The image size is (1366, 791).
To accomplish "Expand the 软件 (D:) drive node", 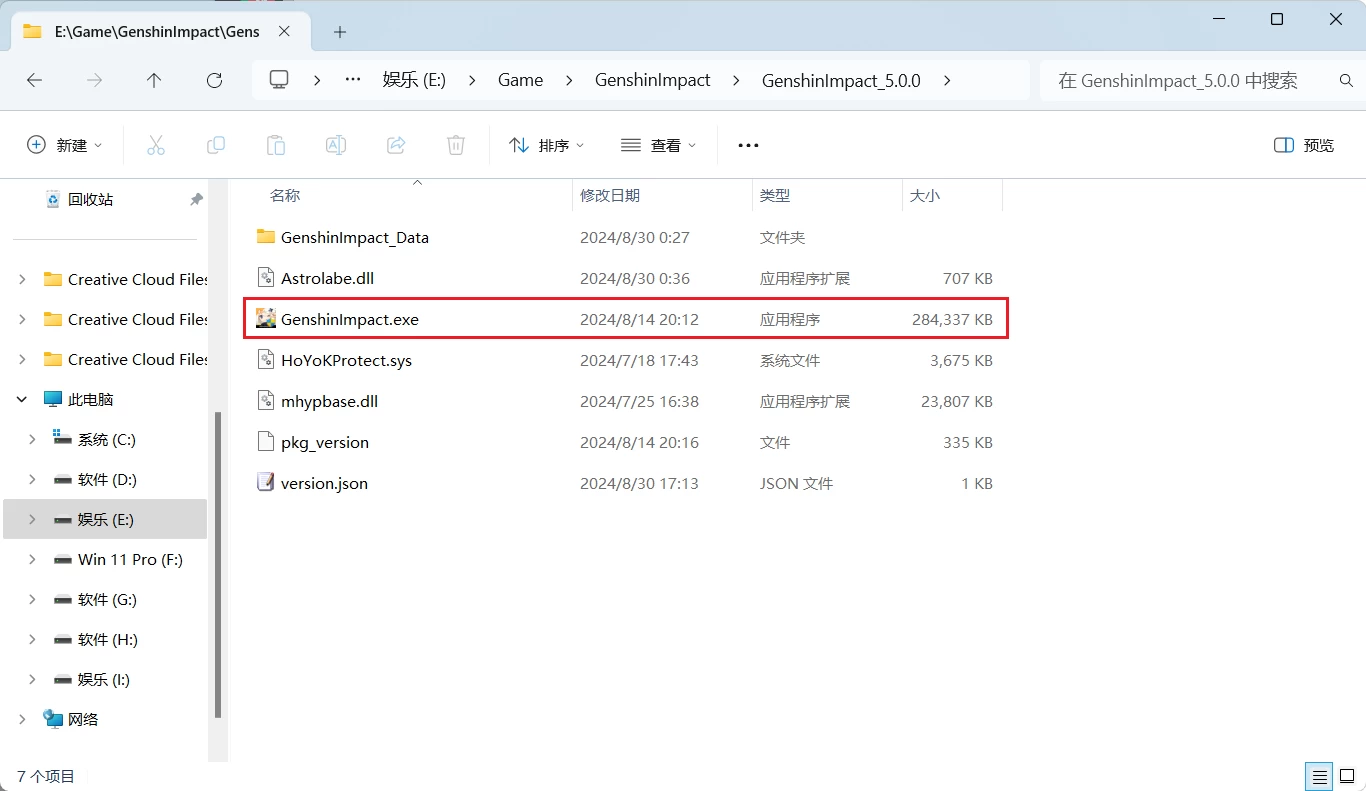I will (x=32, y=480).
